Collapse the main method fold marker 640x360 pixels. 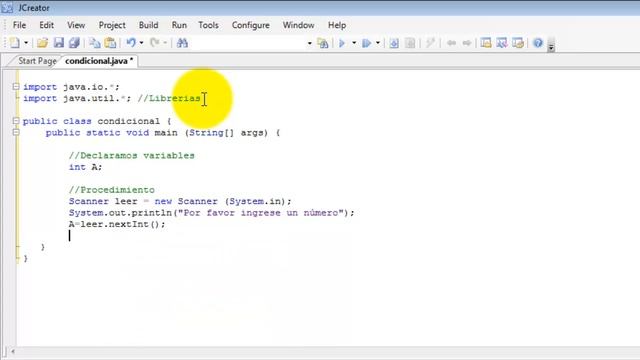16,132
